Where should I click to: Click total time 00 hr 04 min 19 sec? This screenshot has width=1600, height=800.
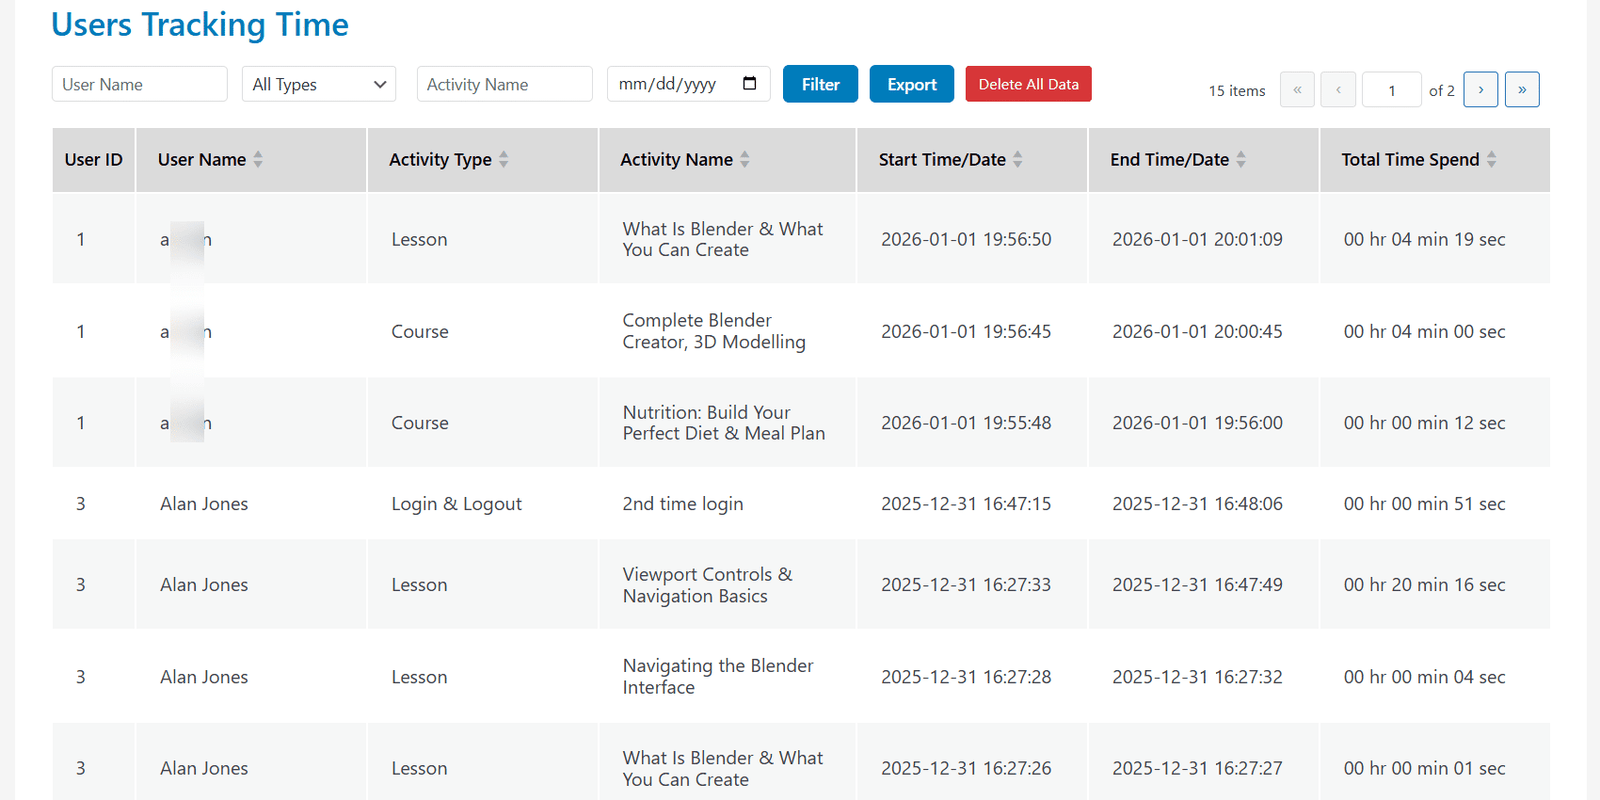coord(1424,239)
